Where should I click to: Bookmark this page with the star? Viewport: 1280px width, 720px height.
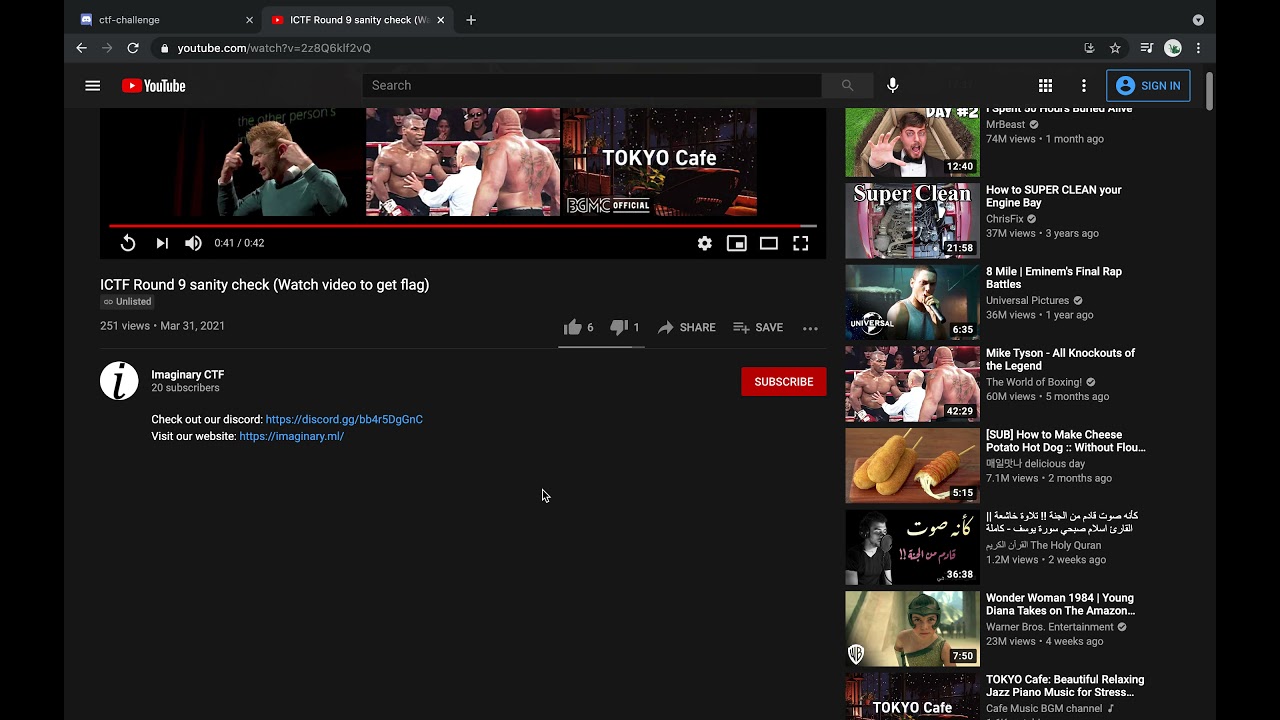pyautogui.click(x=1115, y=48)
